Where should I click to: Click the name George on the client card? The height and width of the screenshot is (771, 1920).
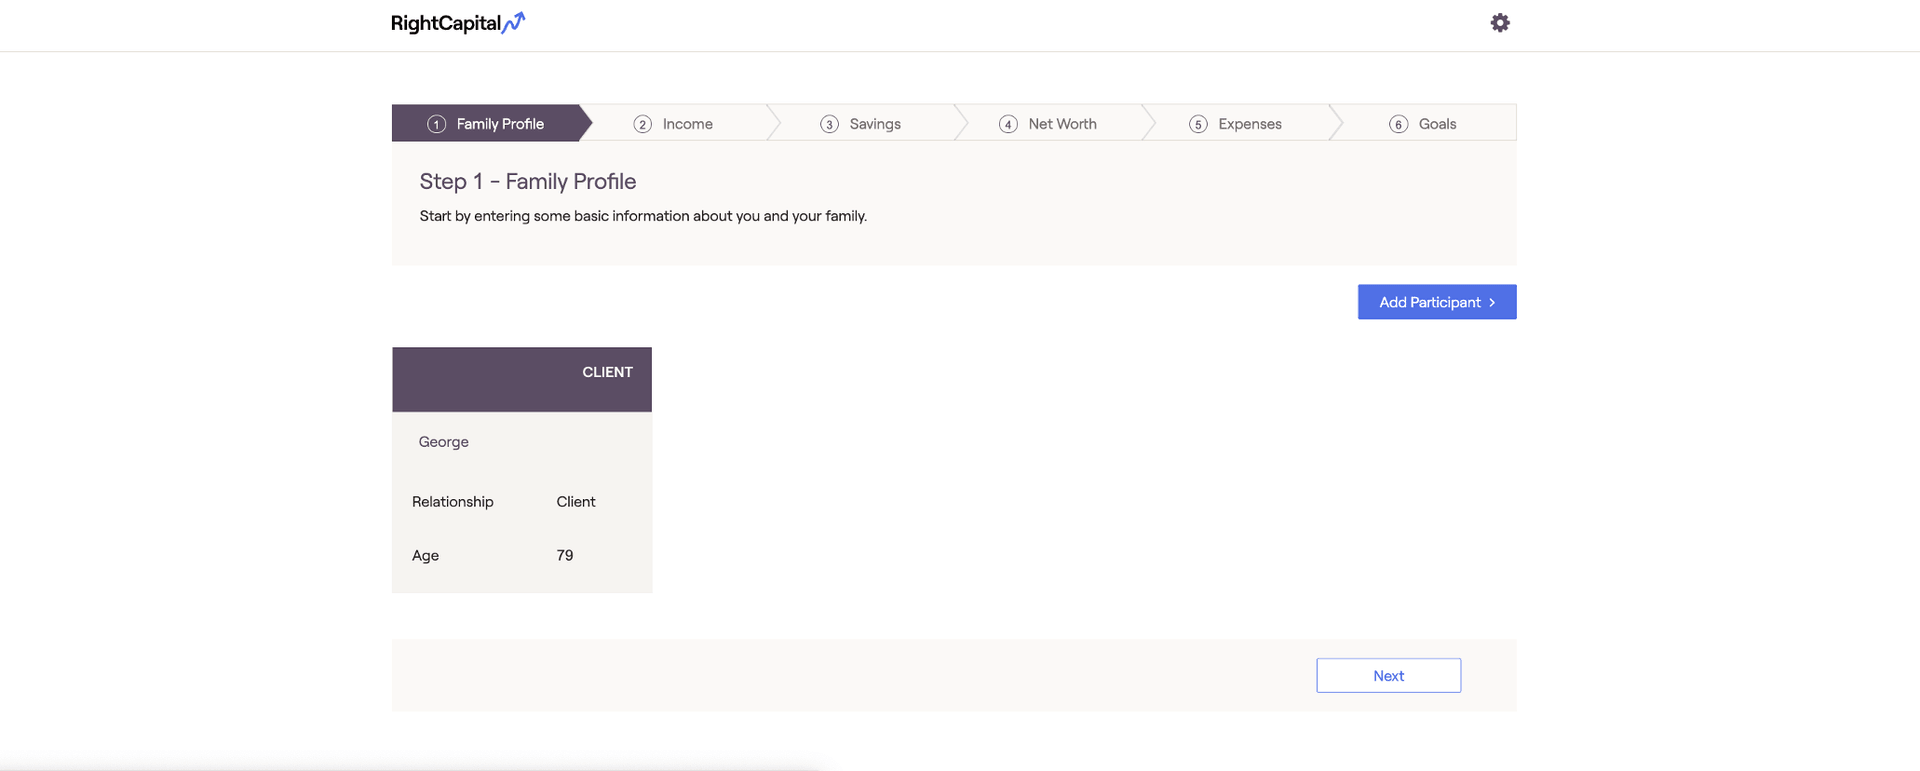[x=443, y=441]
